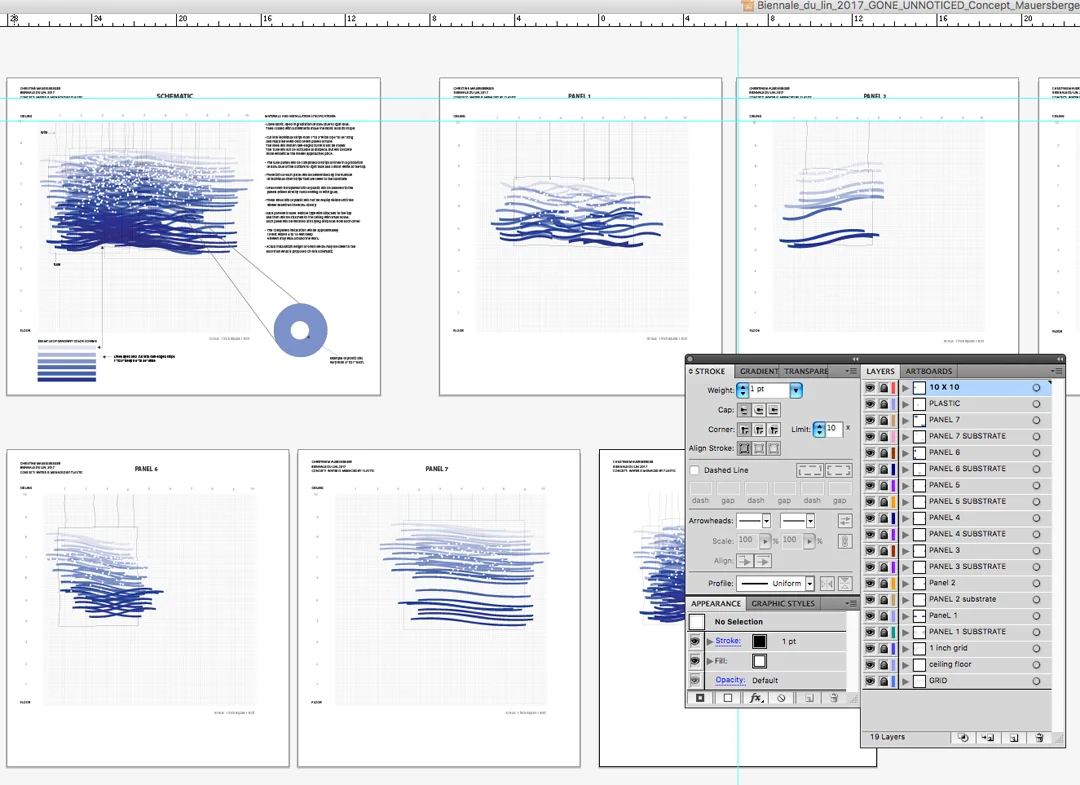Screen dimensions: 1080x785
Task: Click Flip Along profile icon
Action: [x=827, y=583]
